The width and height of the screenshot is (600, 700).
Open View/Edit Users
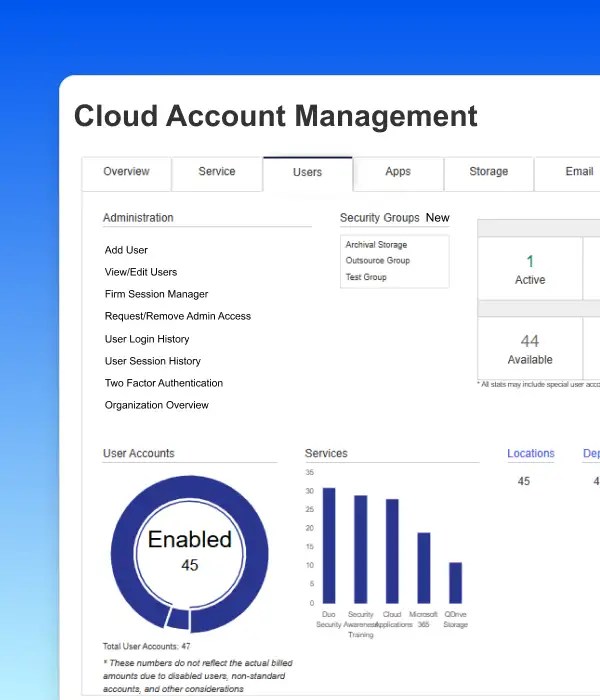141,272
